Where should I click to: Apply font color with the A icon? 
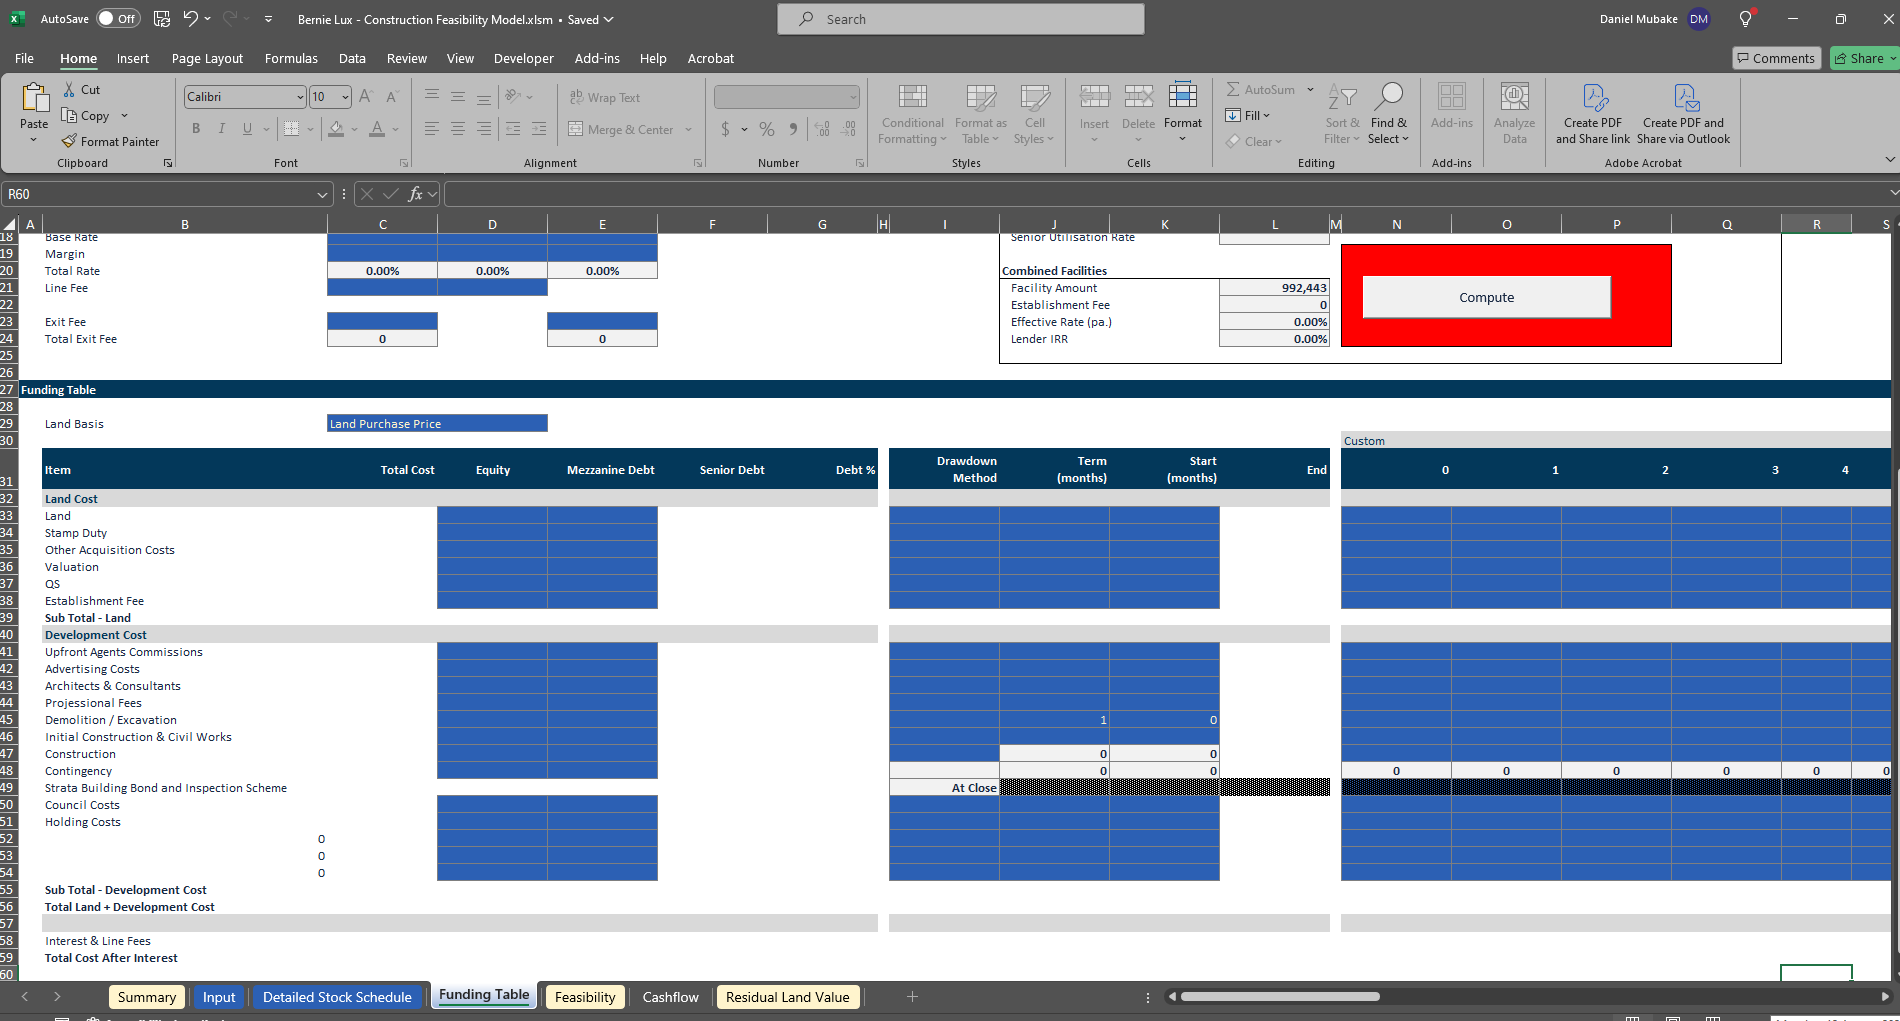point(377,129)
